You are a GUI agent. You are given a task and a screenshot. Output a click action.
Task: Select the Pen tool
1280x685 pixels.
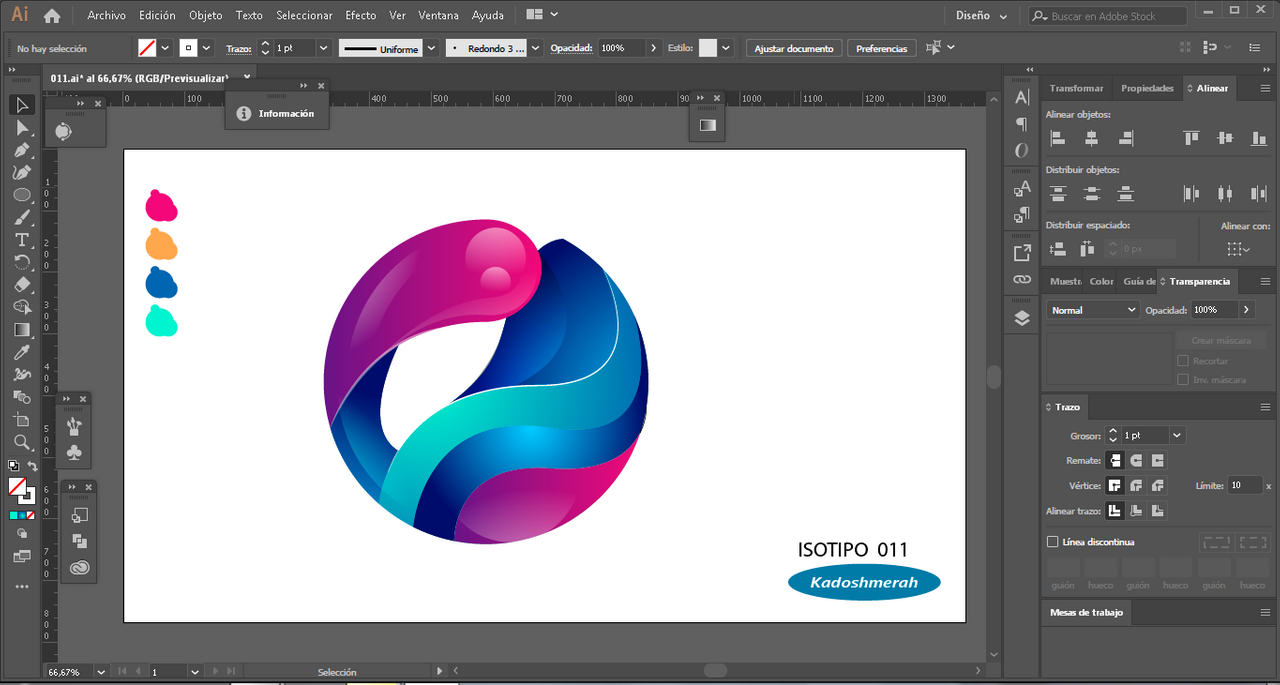22,150
